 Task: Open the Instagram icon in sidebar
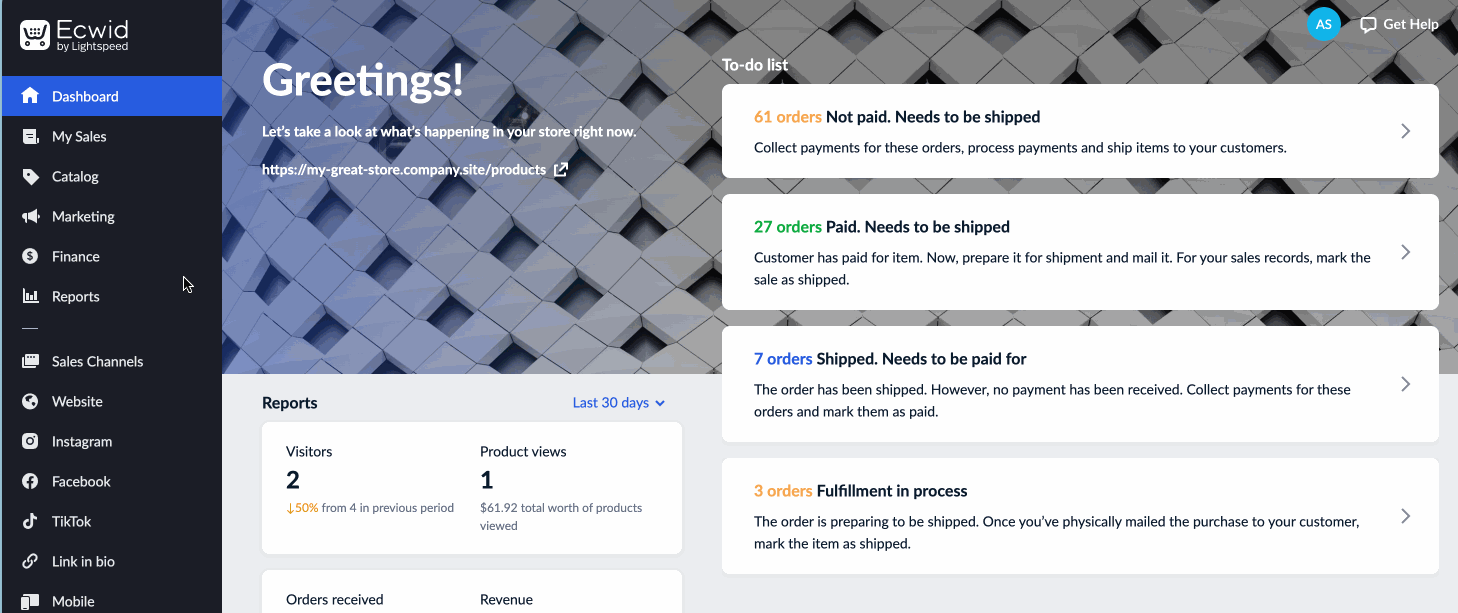(31, 441)
